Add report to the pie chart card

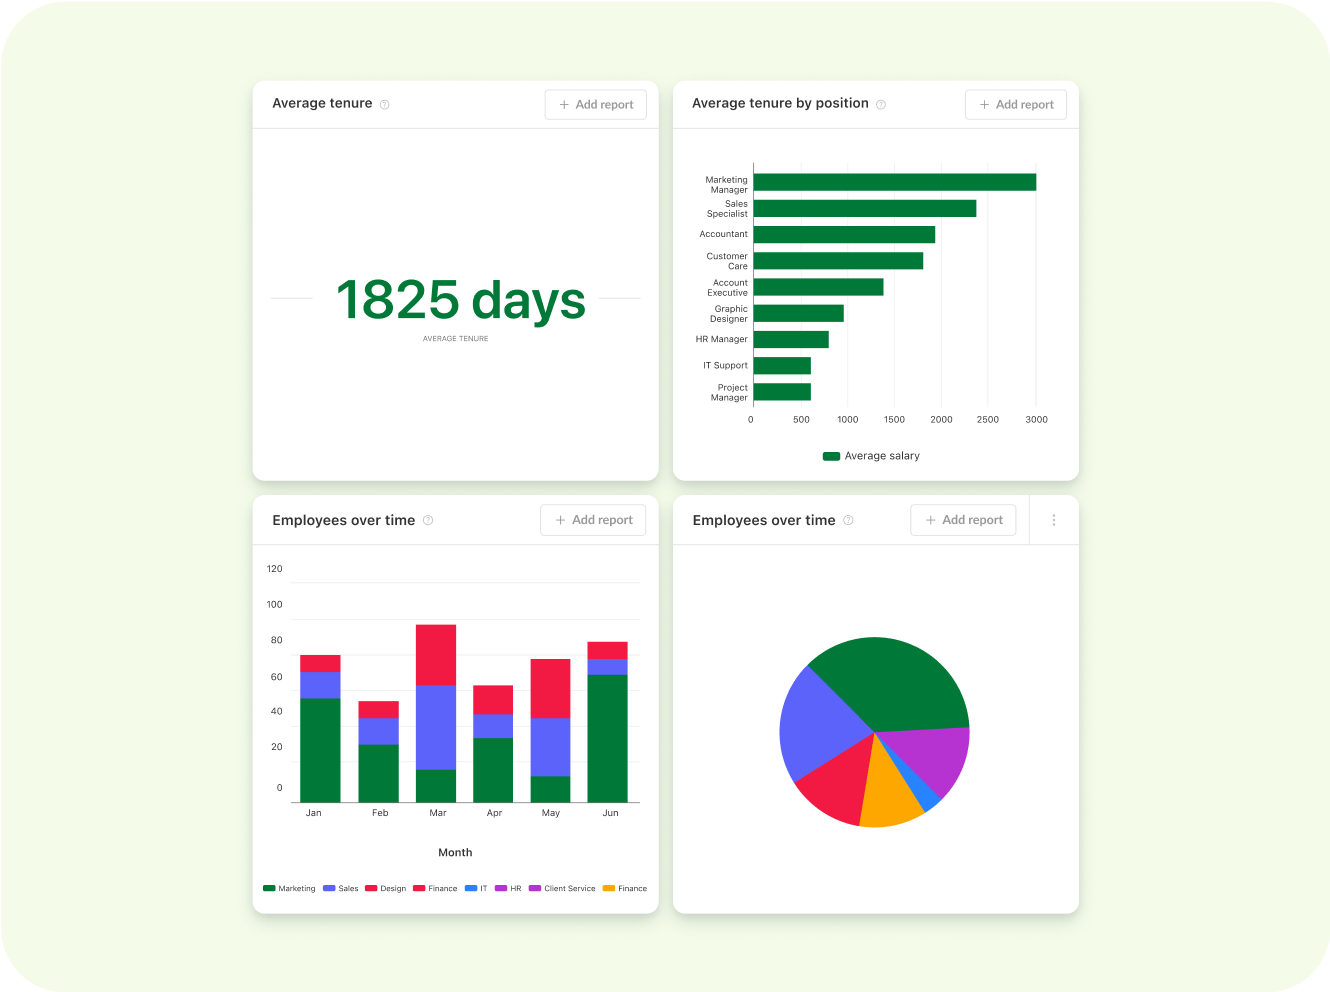(963, 520)
